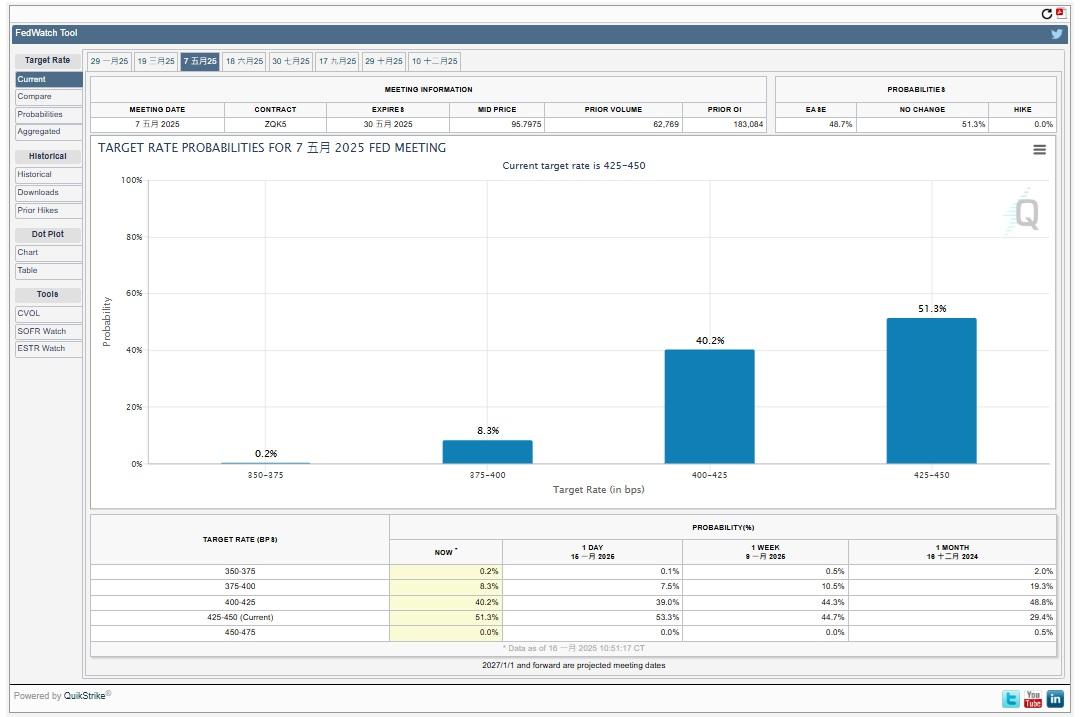Click the LinkedIn icon in footer
The image size is (1081, 717).
coord(1055,699)
